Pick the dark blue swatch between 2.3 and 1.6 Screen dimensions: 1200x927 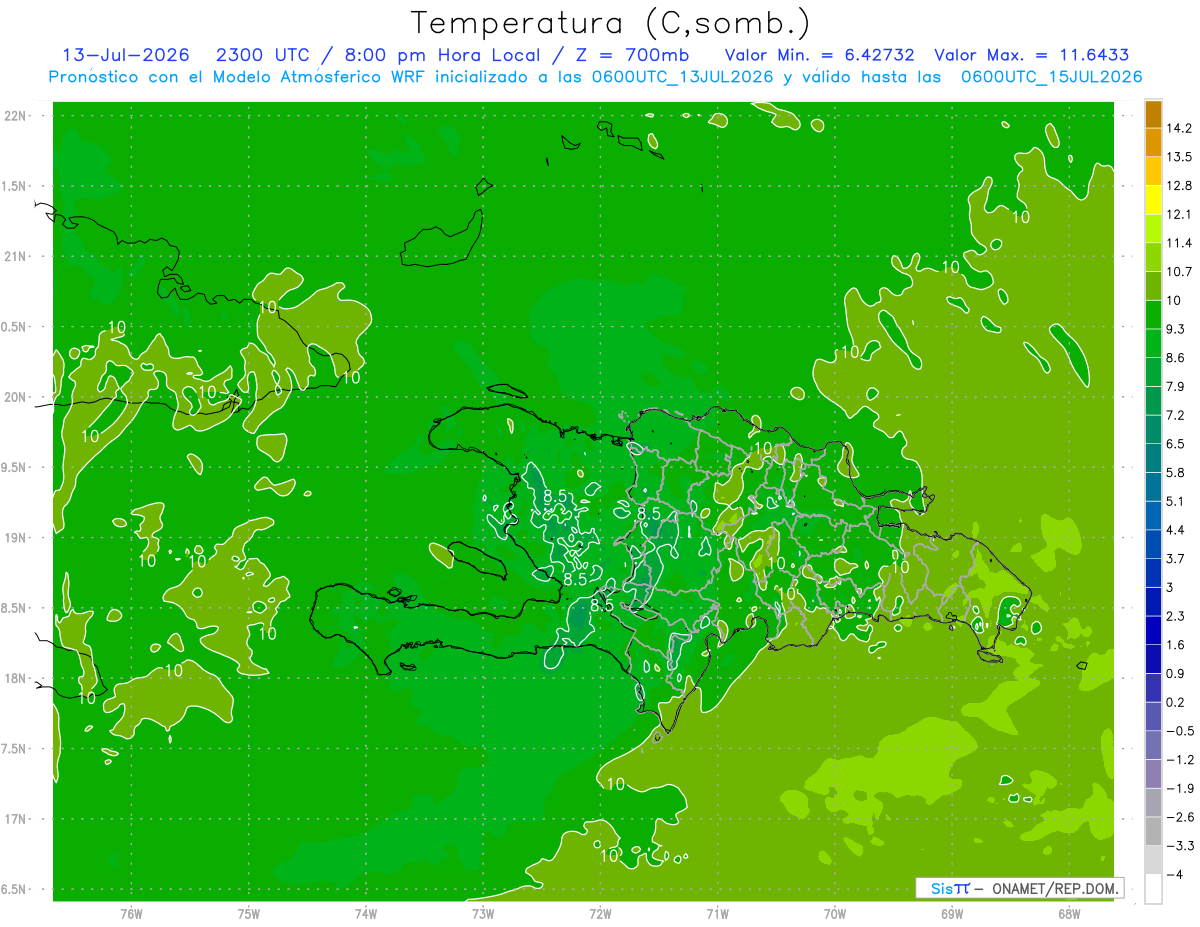[x=1153, y=630]
